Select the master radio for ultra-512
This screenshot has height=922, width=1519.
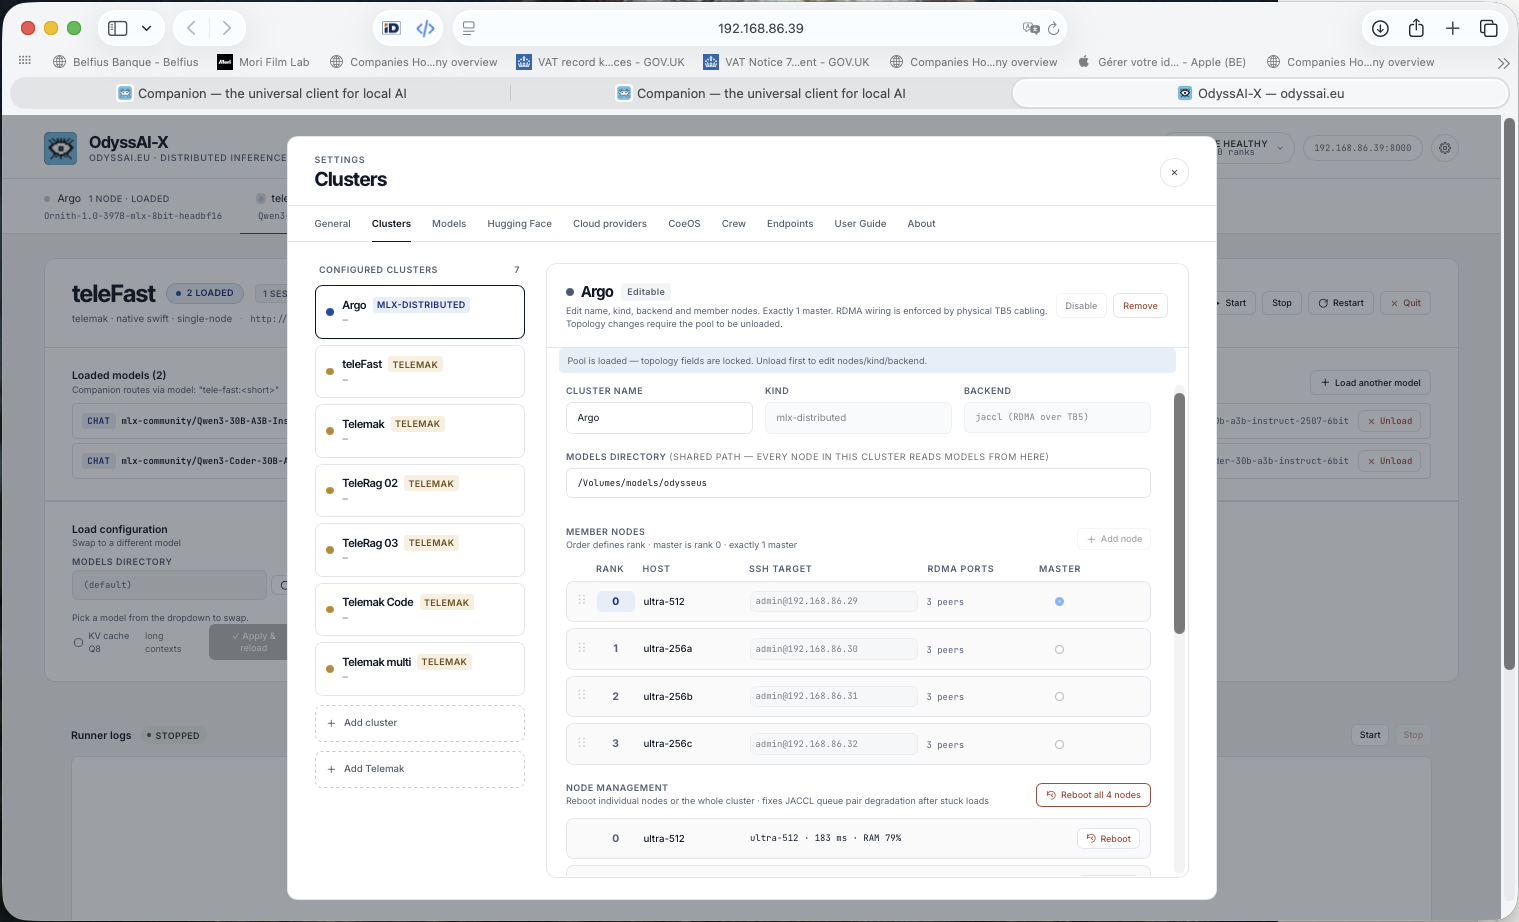tap(1059, 602)
